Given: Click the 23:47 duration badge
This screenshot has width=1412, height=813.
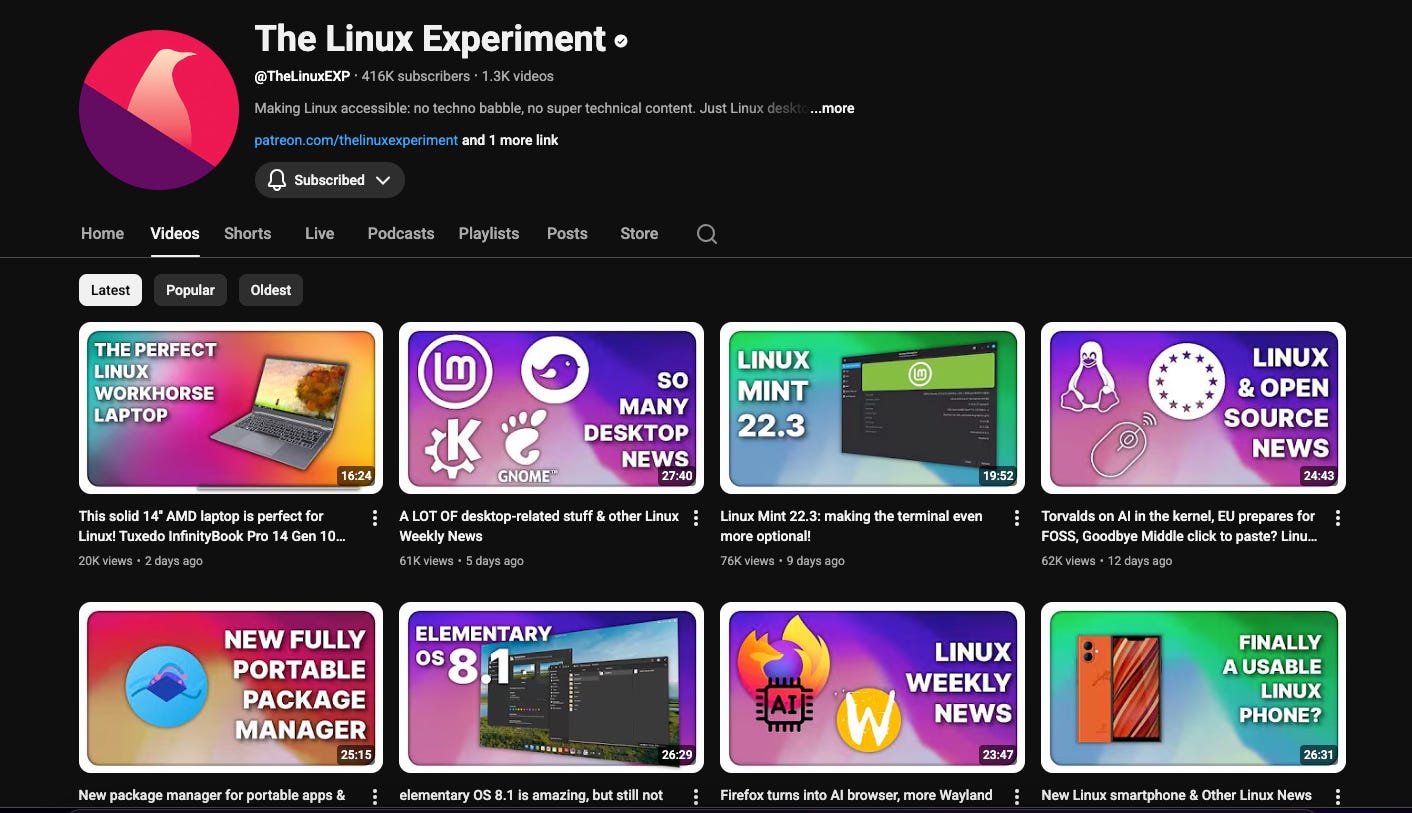Looking at the screenshot, I should [x=998, y=755].
